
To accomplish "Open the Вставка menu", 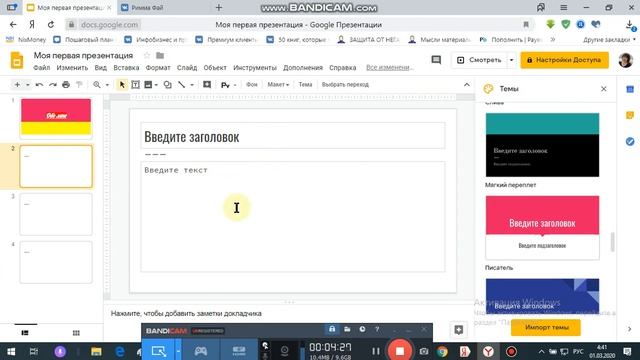I will point(126,68).
